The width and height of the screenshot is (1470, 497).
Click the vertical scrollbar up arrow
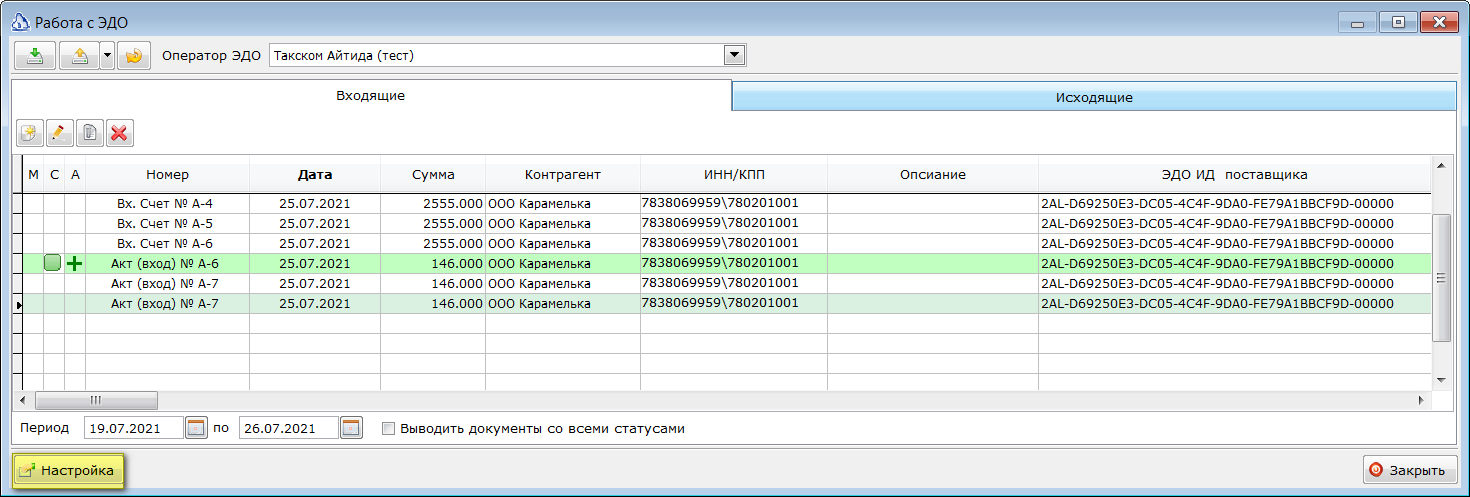[1441, 165]
